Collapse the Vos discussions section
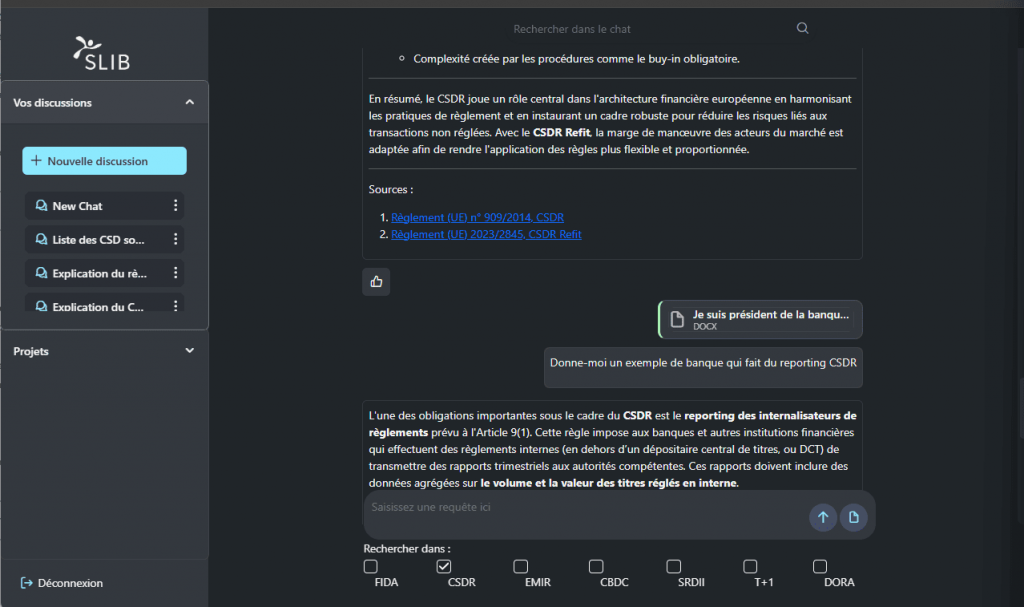This screenshot has height=607, width=1024. coord(190,102)
